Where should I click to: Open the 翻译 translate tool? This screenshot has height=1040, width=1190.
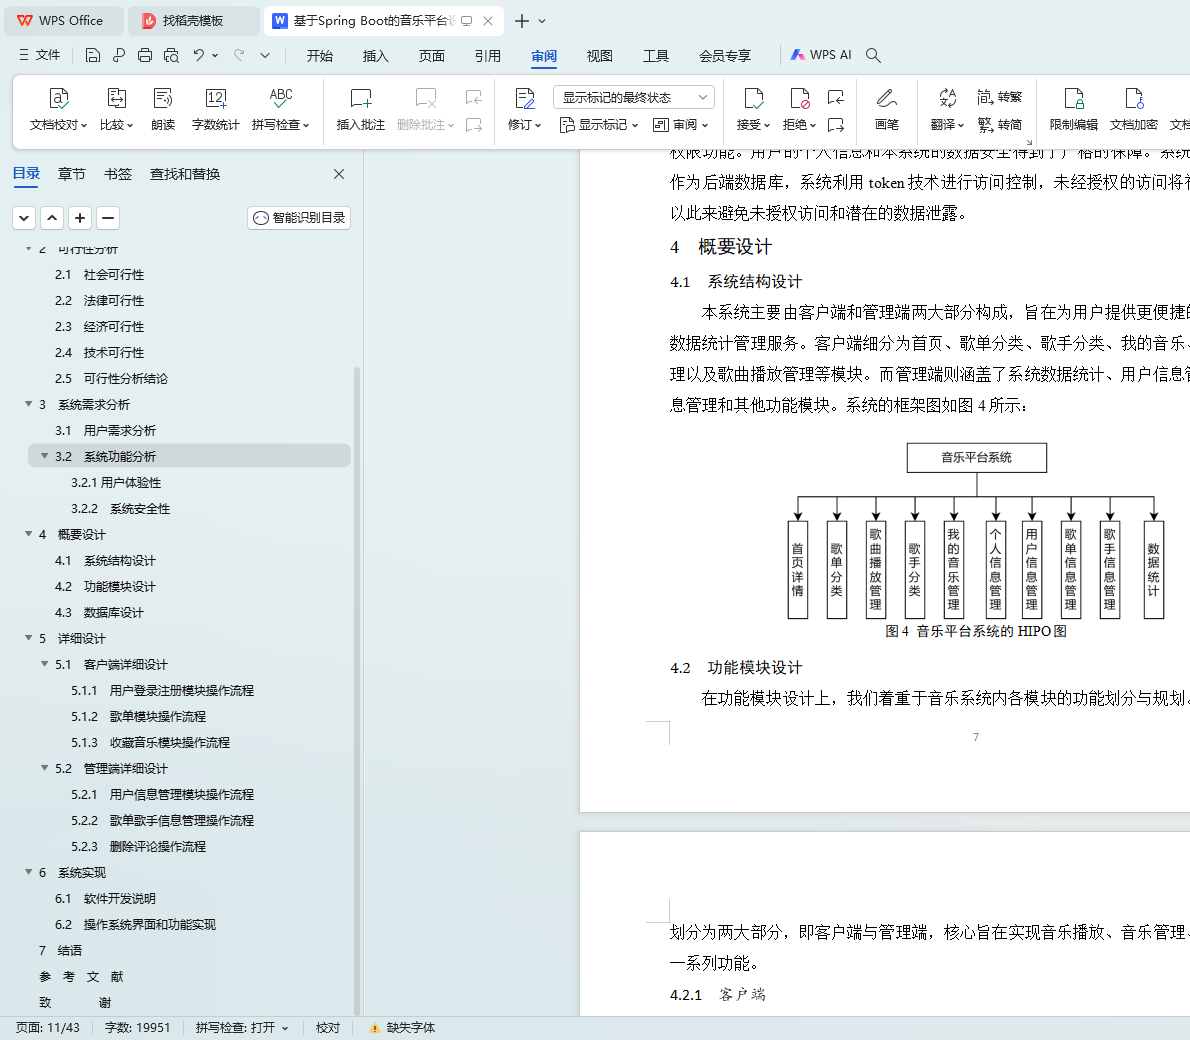pyautogui.click(x=947, y=109)
